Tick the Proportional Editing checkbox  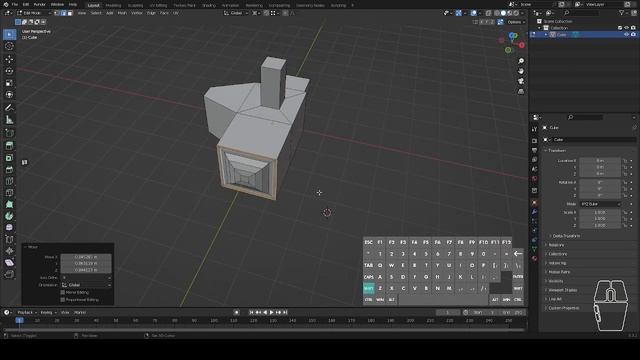(x=62, y=300)
